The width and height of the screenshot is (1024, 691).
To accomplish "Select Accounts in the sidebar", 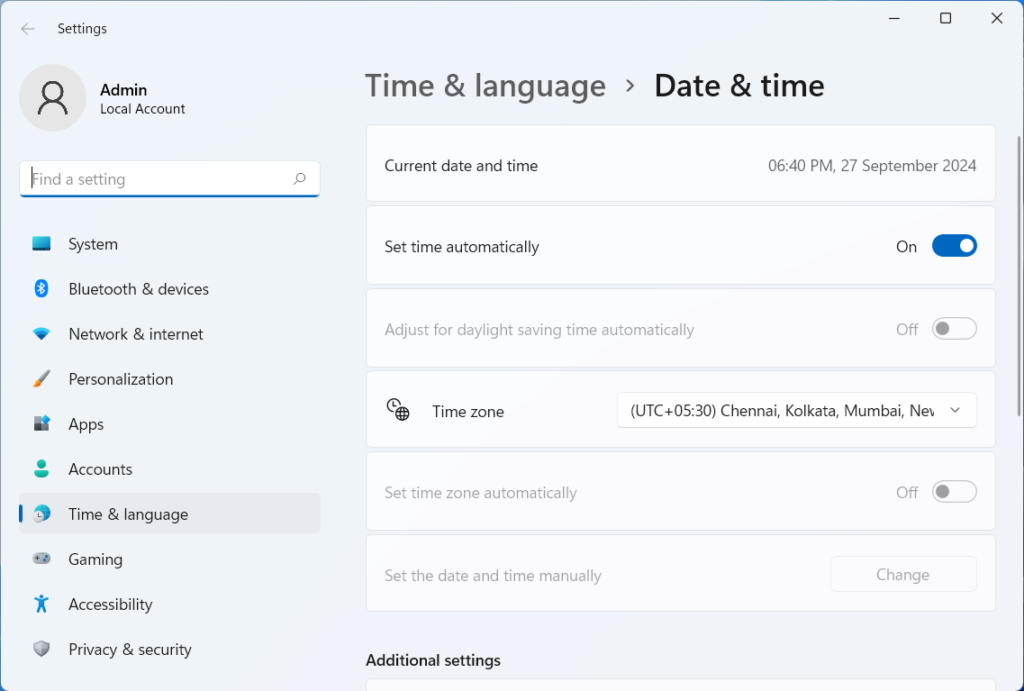I will click(170, 469).
